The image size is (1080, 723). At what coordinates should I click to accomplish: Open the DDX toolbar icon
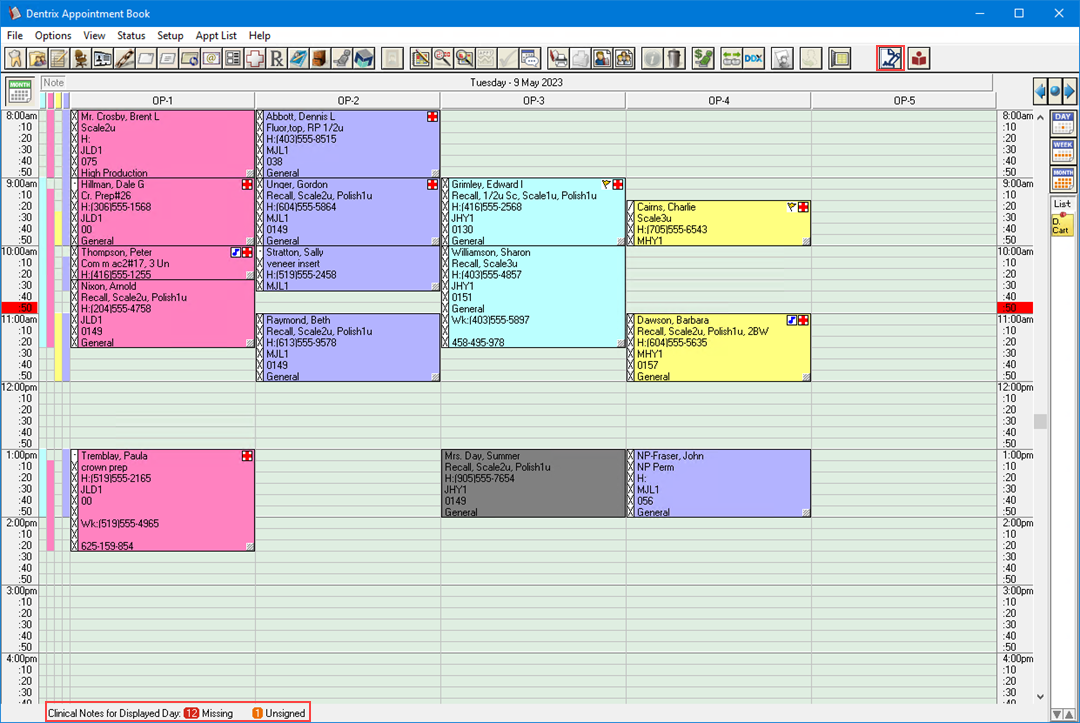753,58
